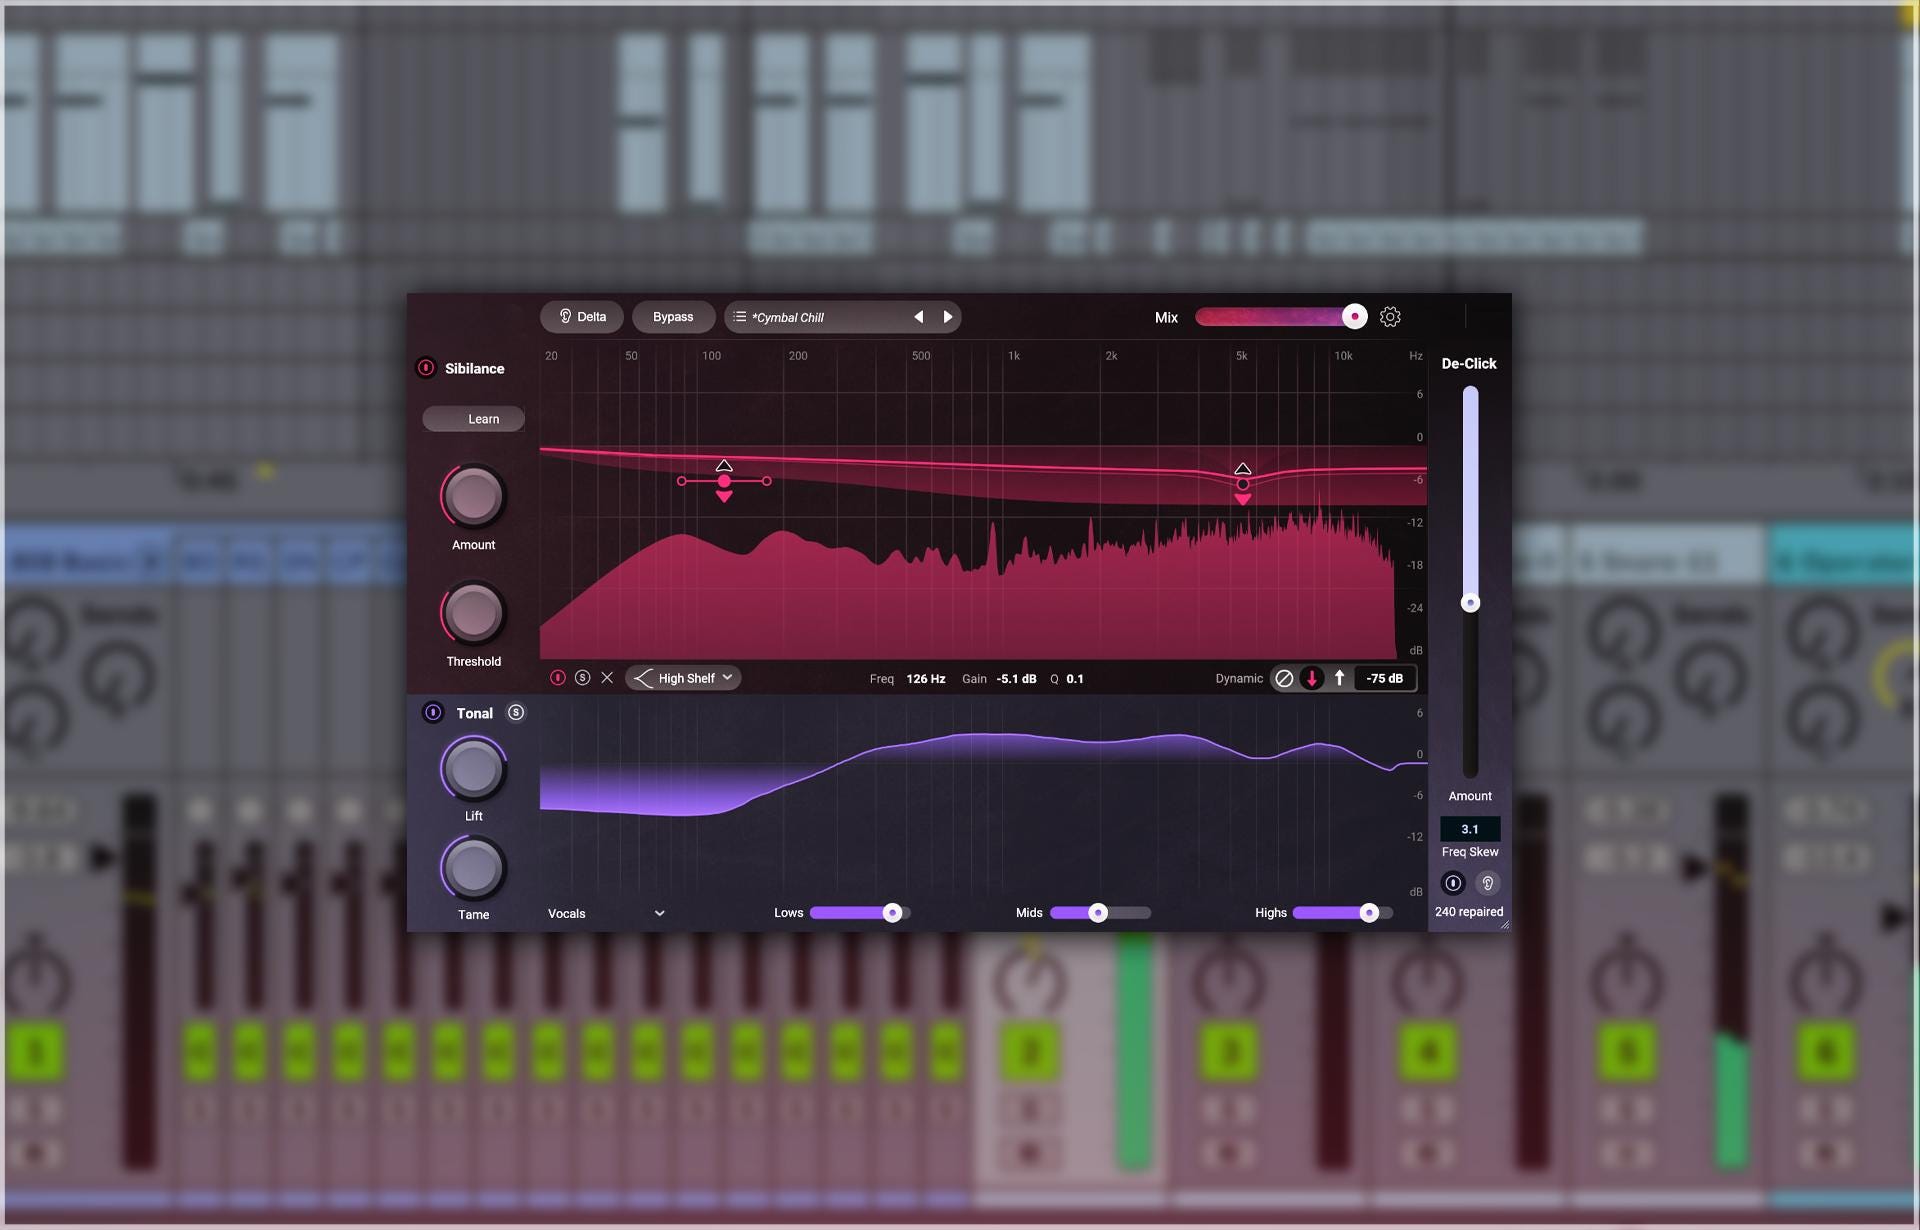Click the Bypass button

coord(673,317)
